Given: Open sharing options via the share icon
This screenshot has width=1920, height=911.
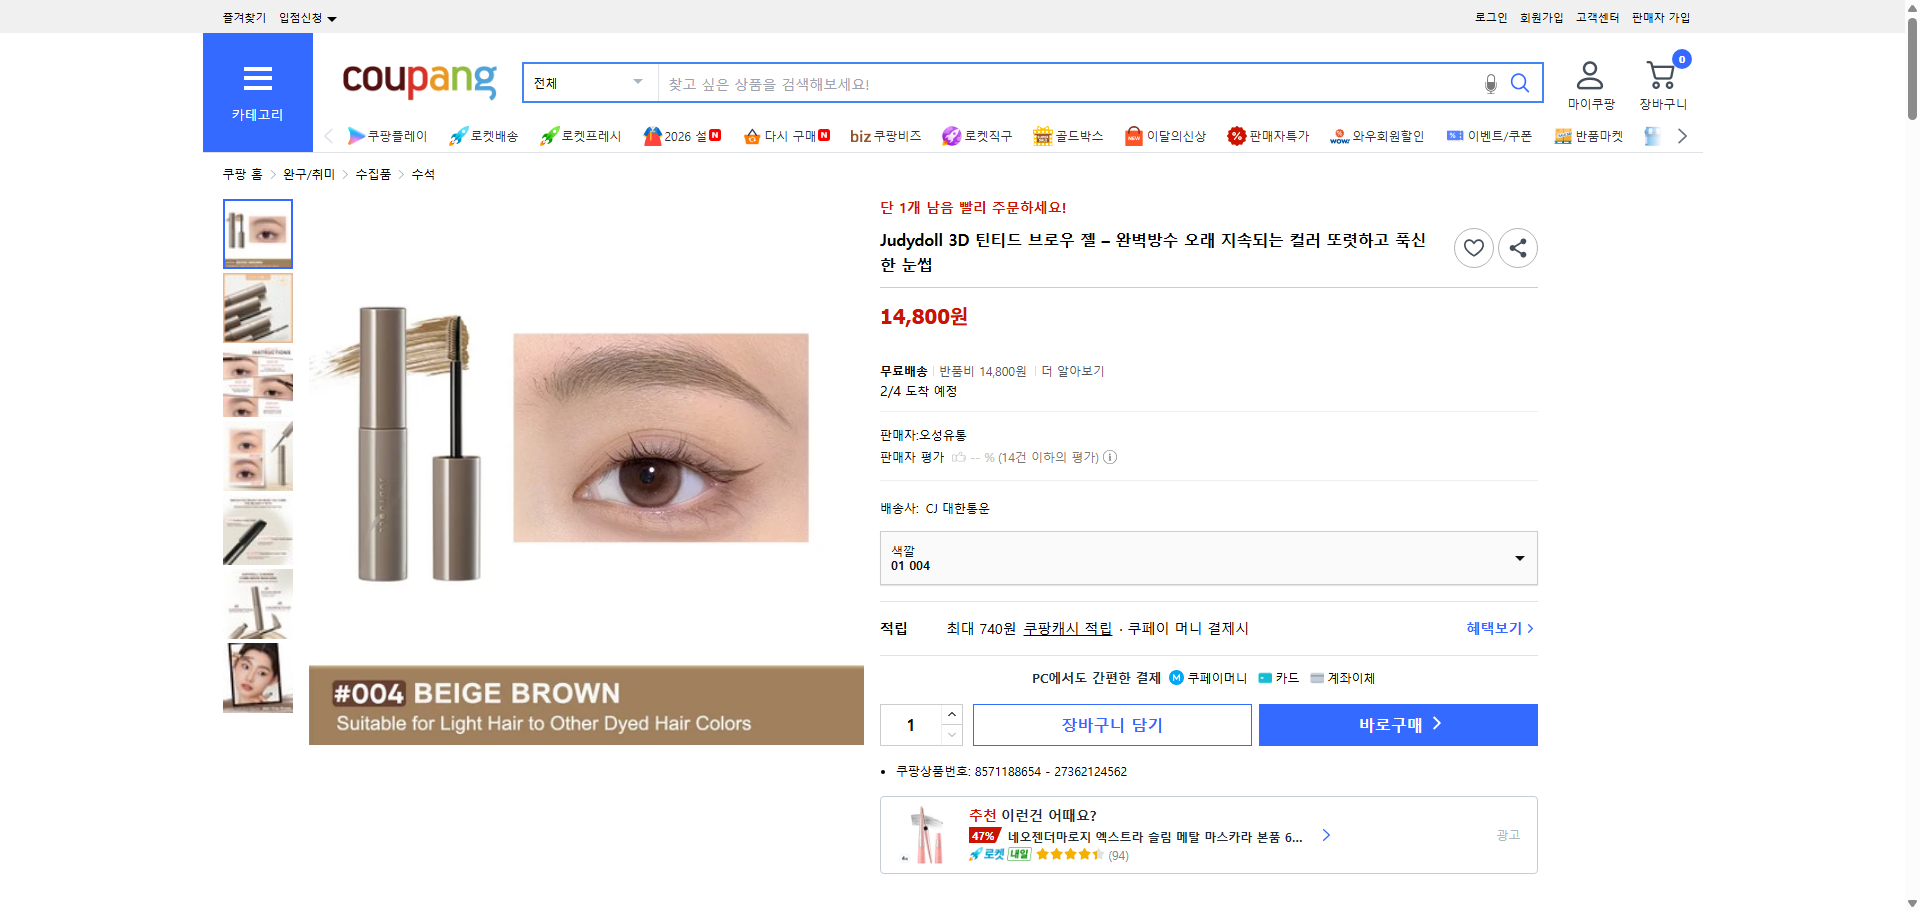Looking at the screenshot, I should point(1517,247).
